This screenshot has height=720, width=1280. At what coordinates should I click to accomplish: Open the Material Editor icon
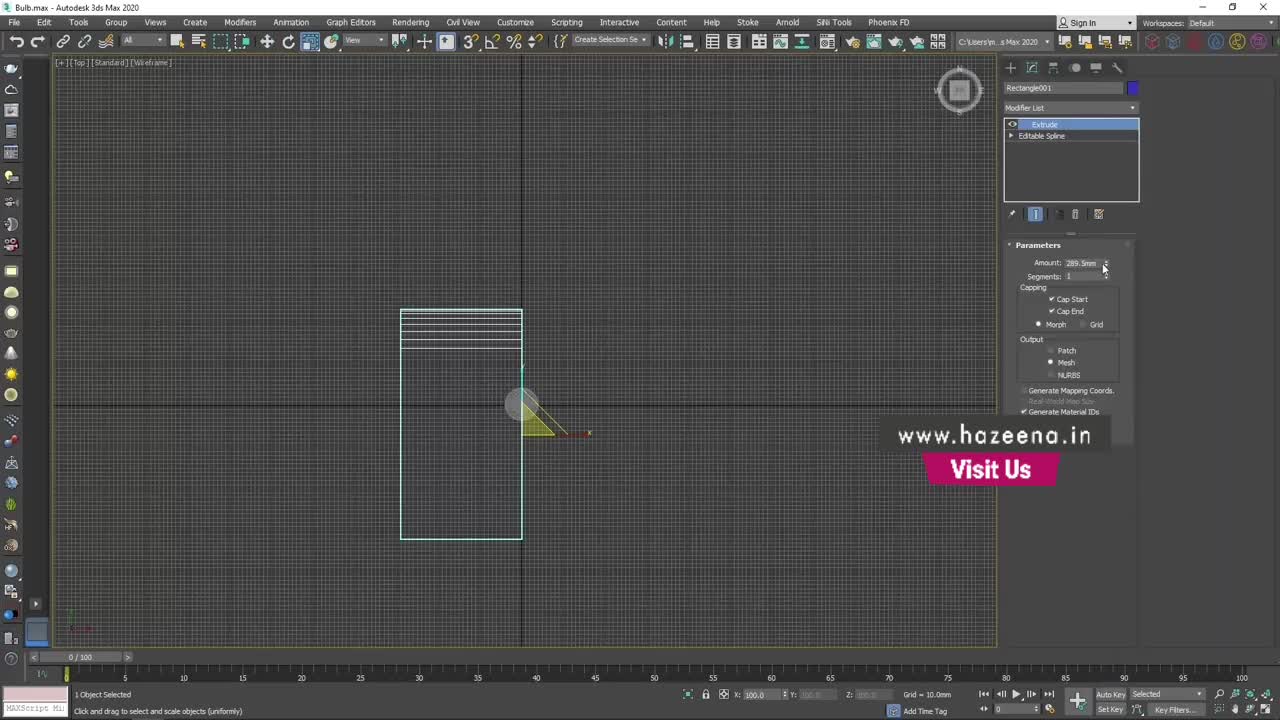(x=827, y=41)
